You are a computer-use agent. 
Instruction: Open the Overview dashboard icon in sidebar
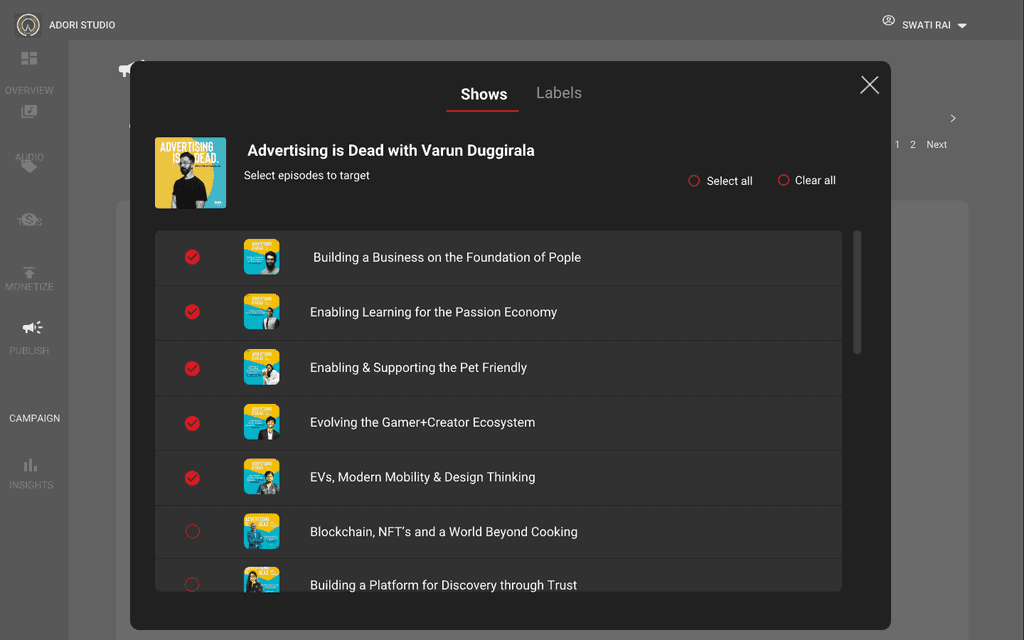point(29,59)
